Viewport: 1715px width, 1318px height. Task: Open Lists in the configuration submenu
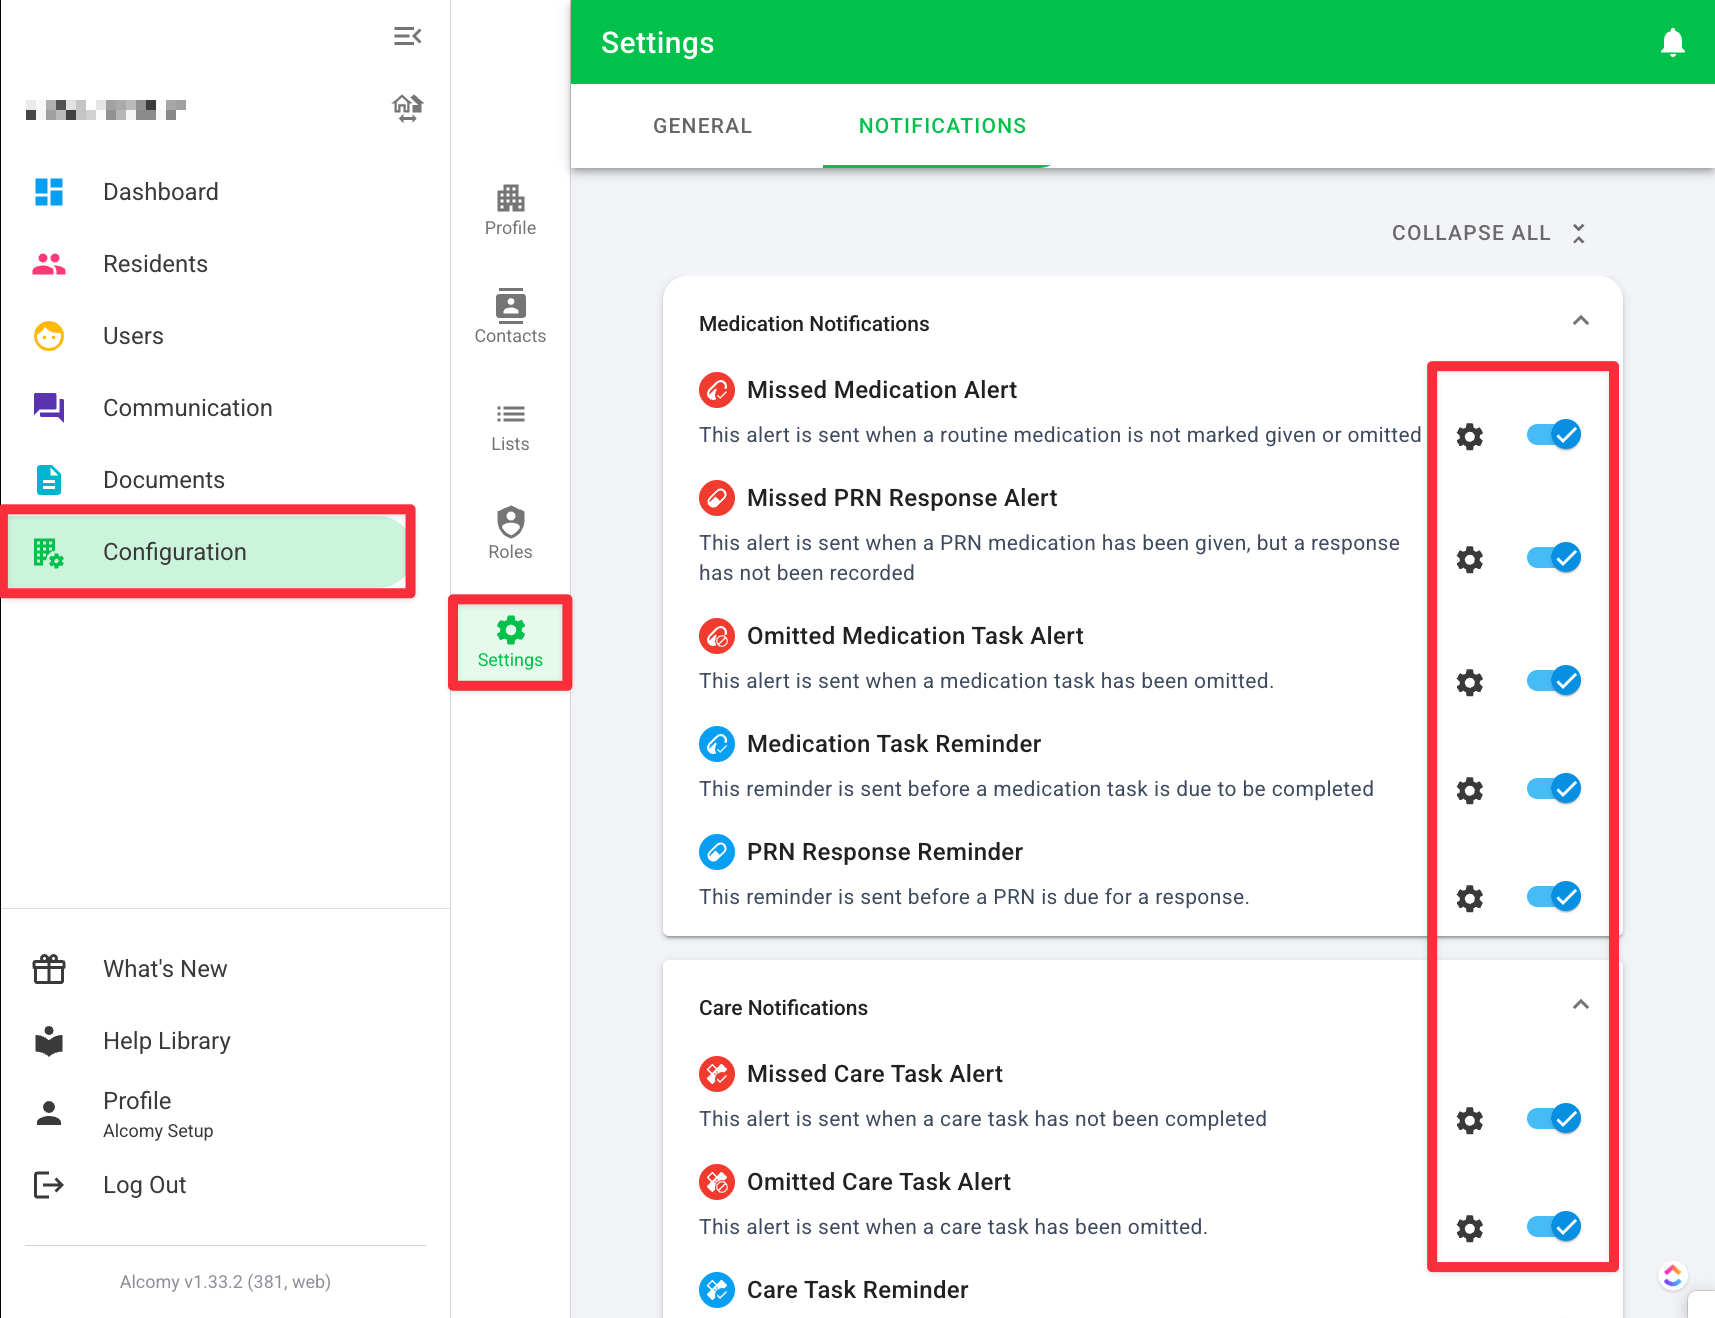pos(510,426)
